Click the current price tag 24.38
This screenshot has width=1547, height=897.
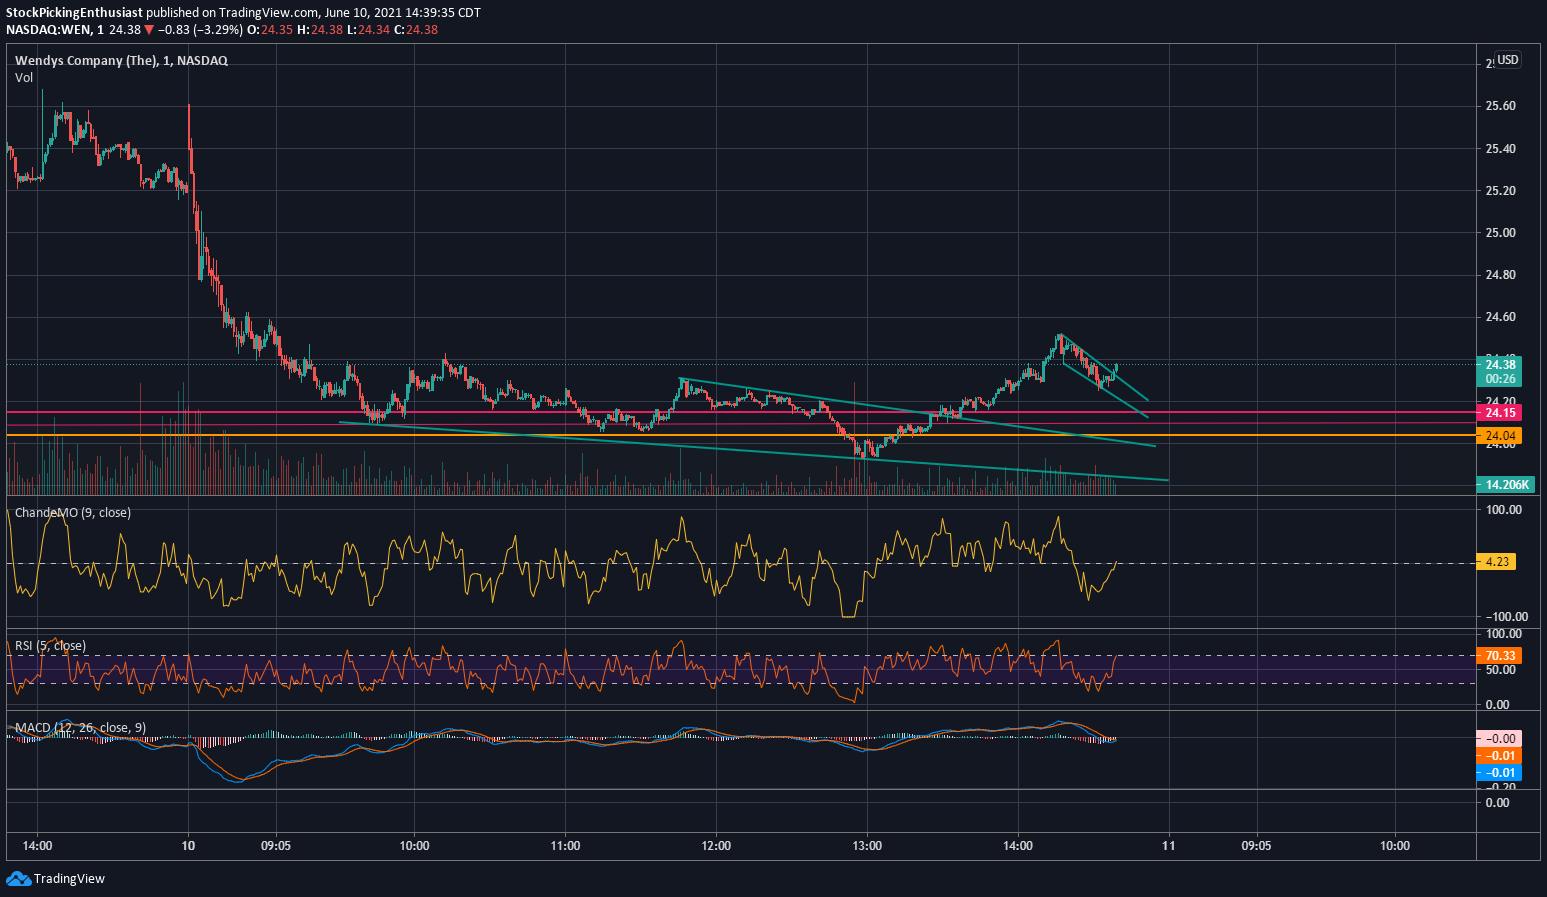point(1499,365)
